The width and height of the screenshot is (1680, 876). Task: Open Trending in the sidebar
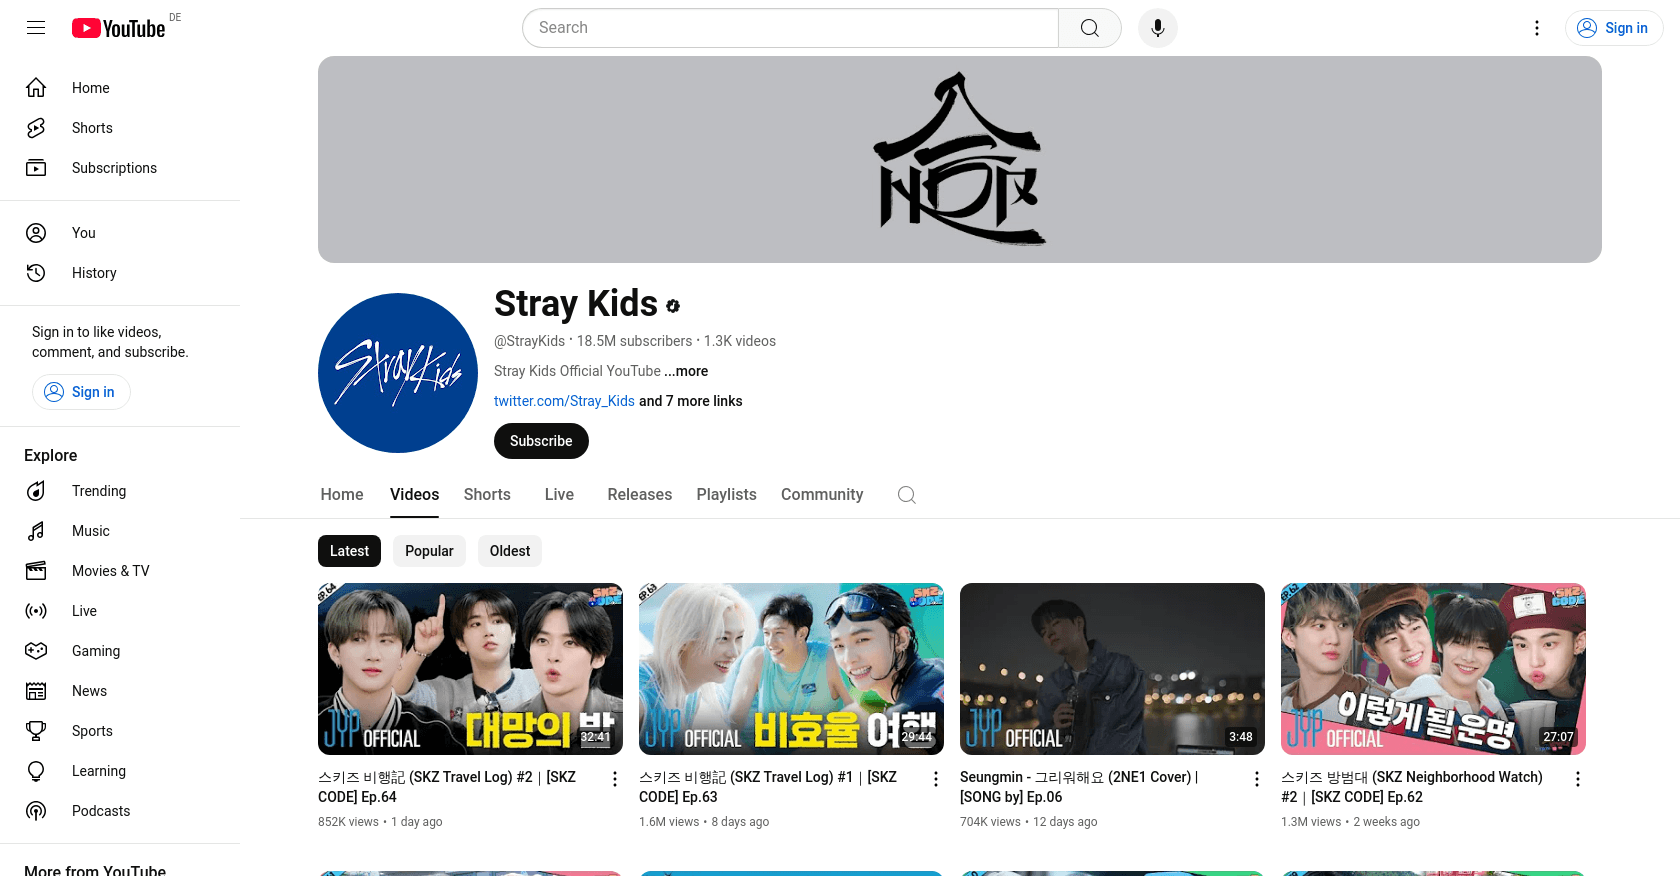tap(98, 491)
